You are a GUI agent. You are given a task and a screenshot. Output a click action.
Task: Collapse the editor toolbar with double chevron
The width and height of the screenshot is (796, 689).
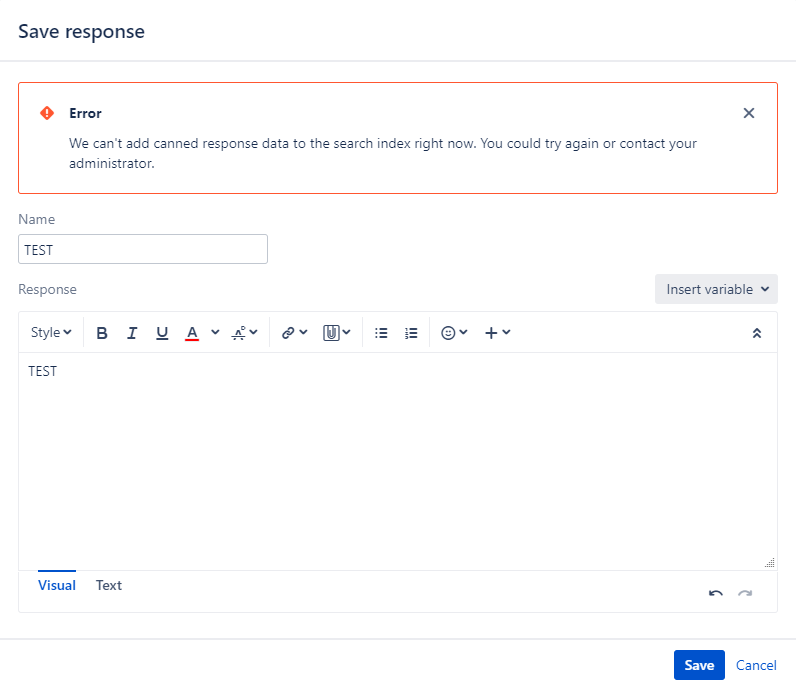[x=757, y=333]
